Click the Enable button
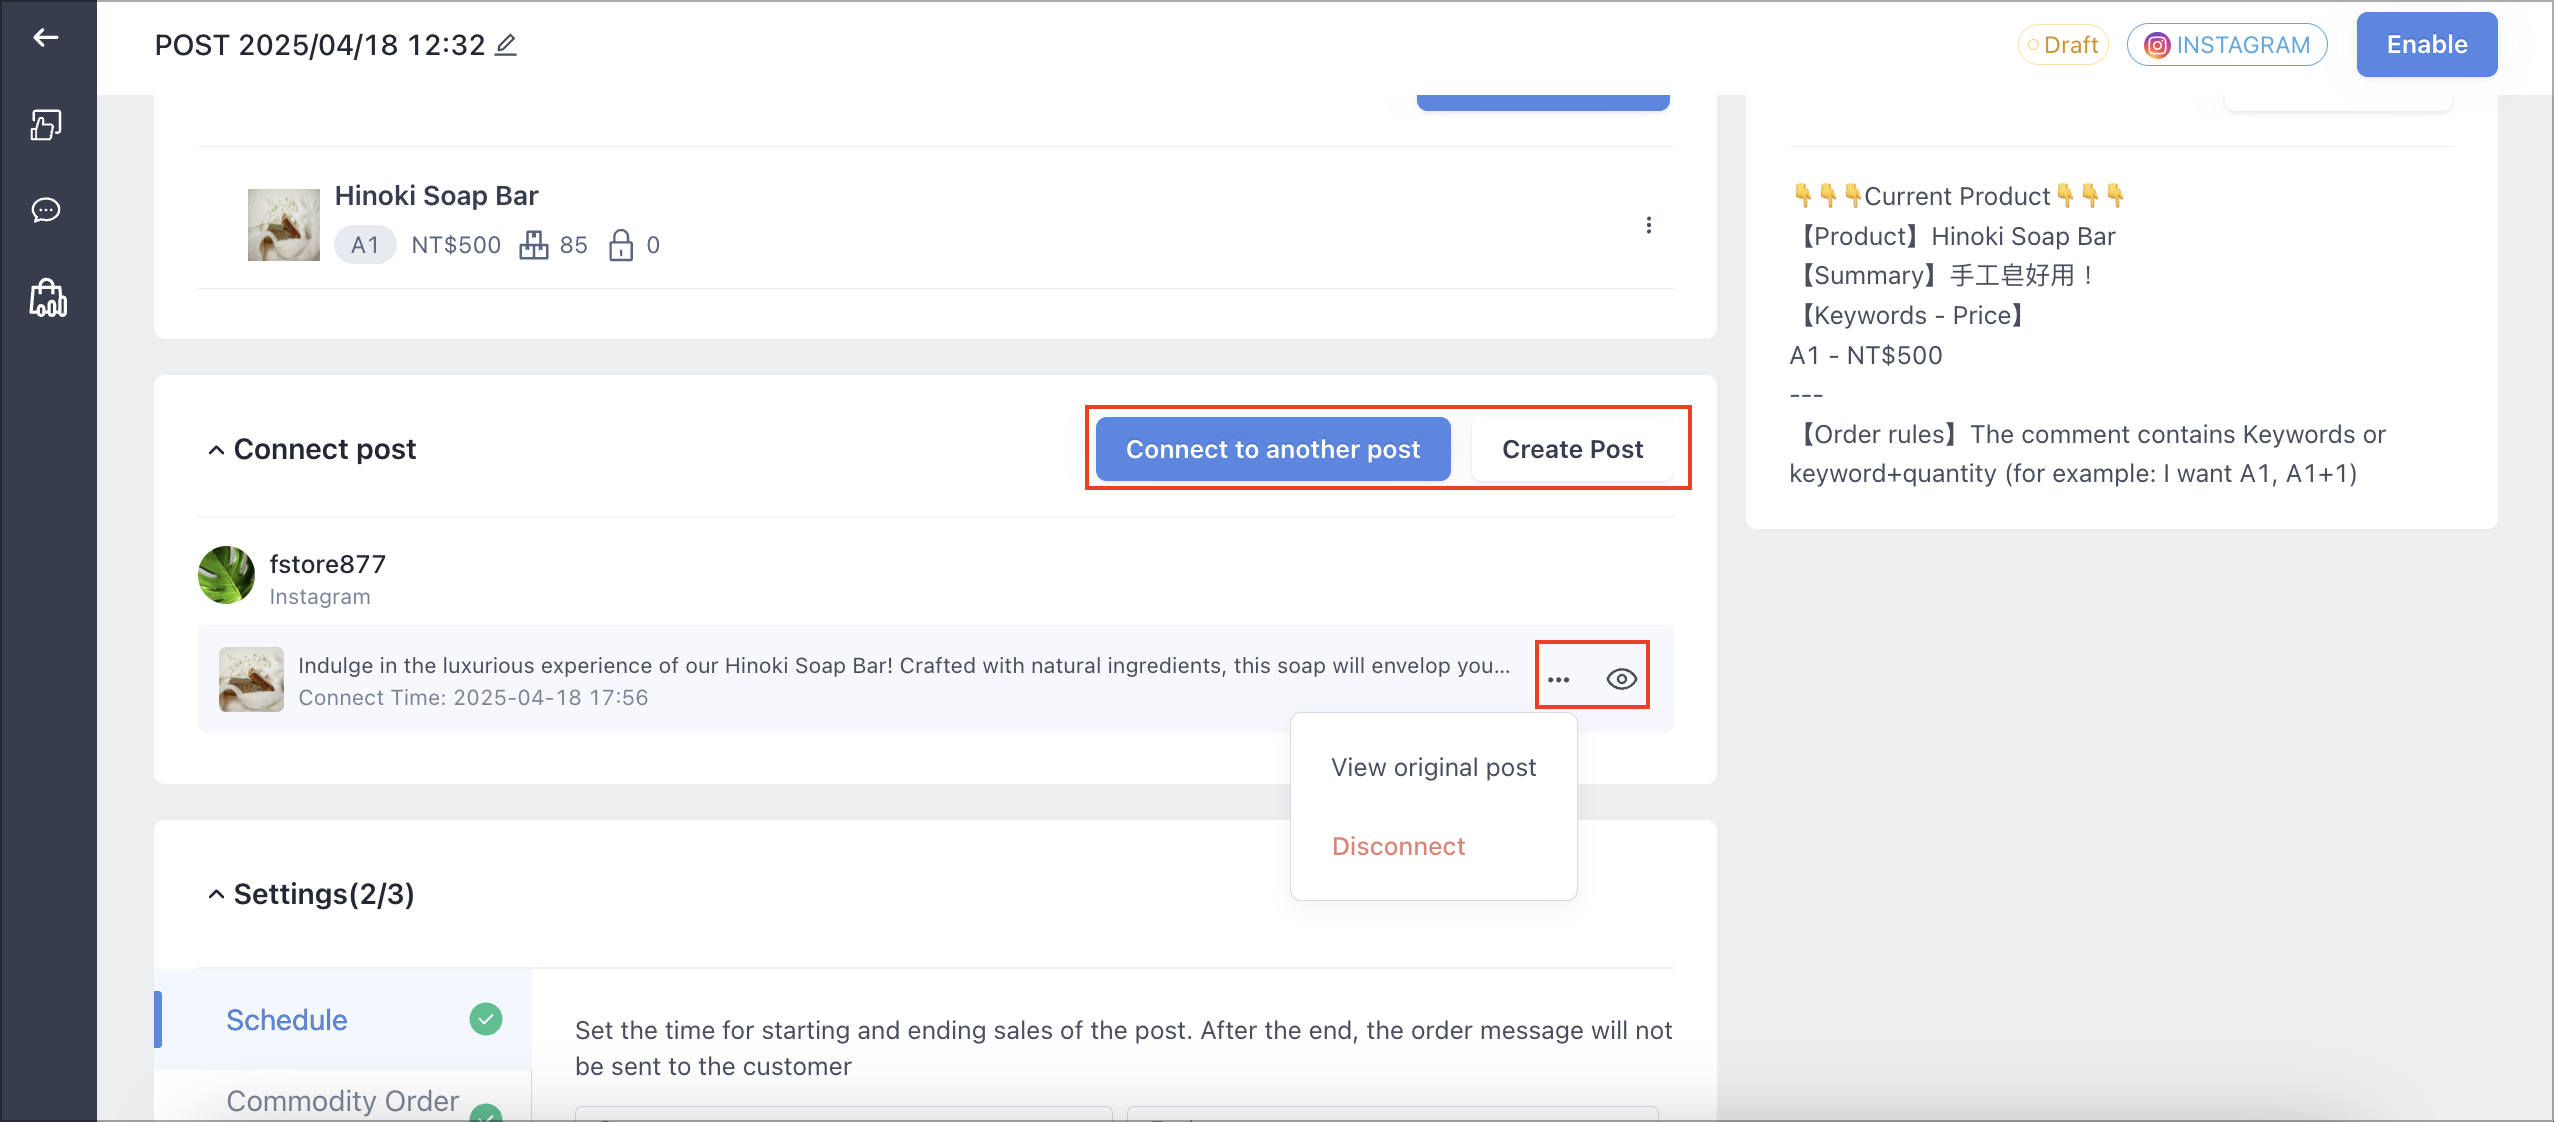 [2426, 45]
